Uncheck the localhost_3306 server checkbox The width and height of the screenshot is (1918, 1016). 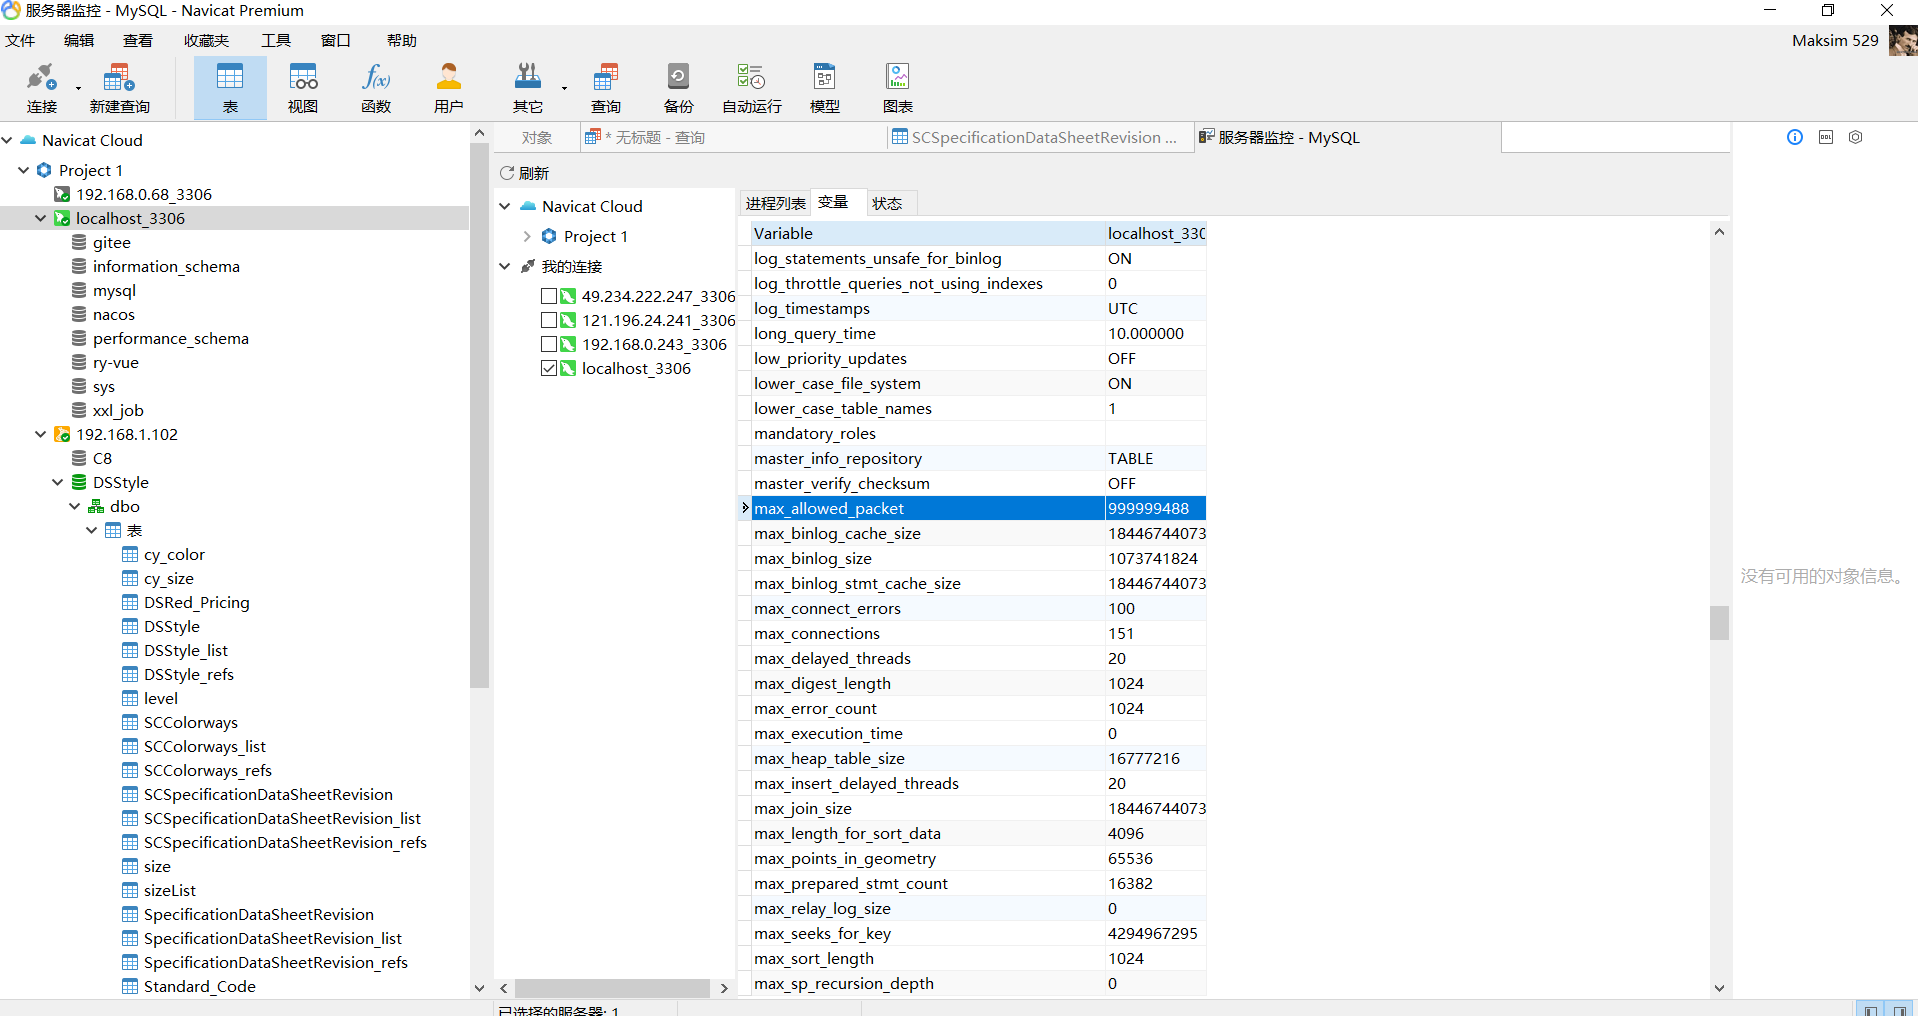[548, 367]
